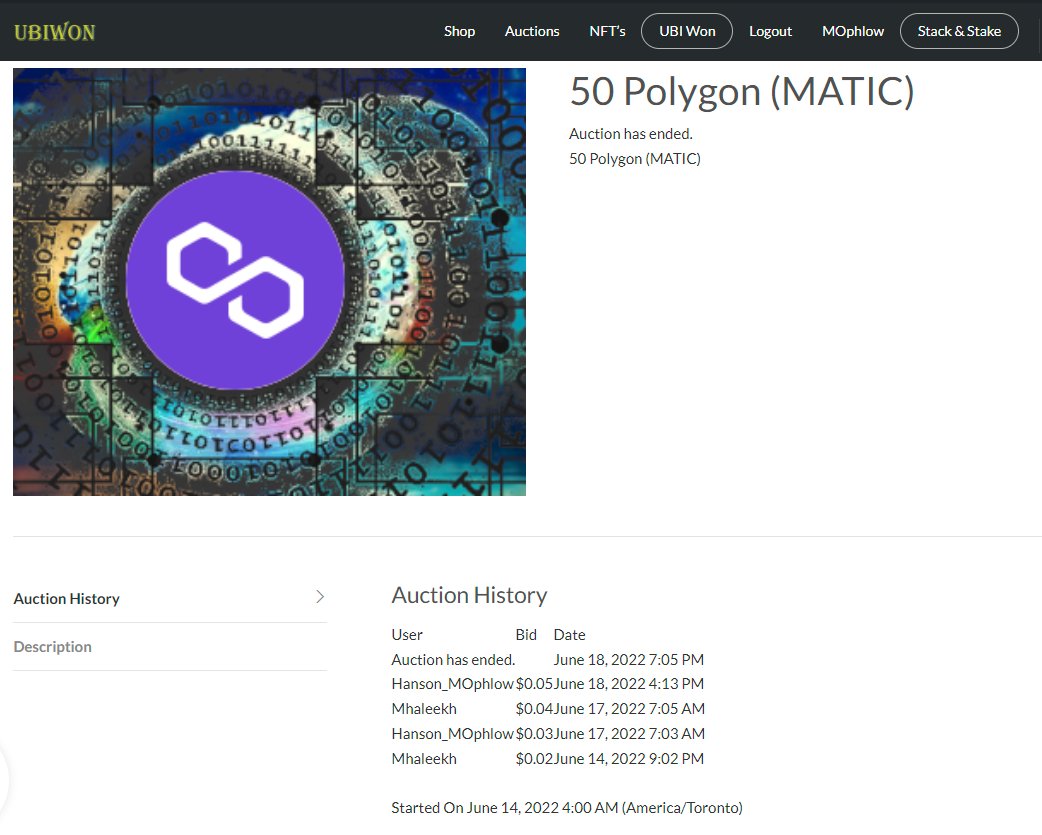
Task: Open the NFT's navigation link
Action: click(607, 31)
